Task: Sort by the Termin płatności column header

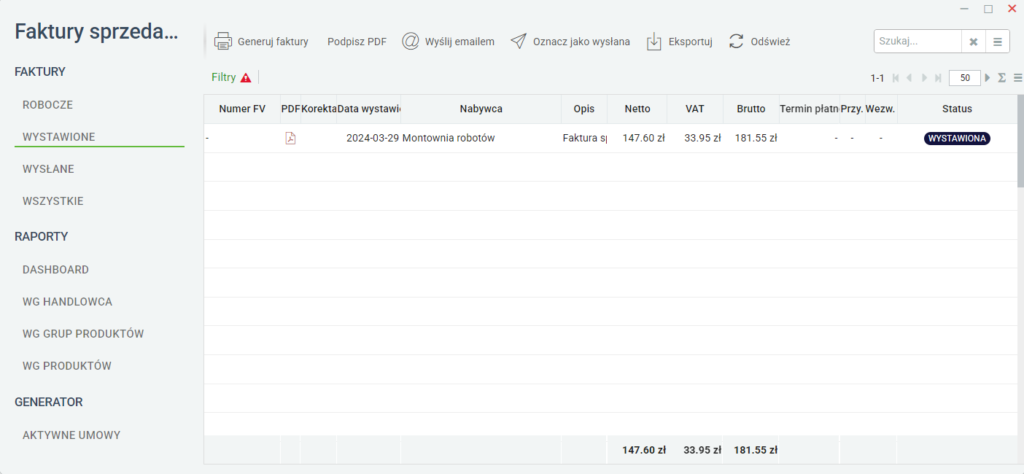Action: coord(809,109)
